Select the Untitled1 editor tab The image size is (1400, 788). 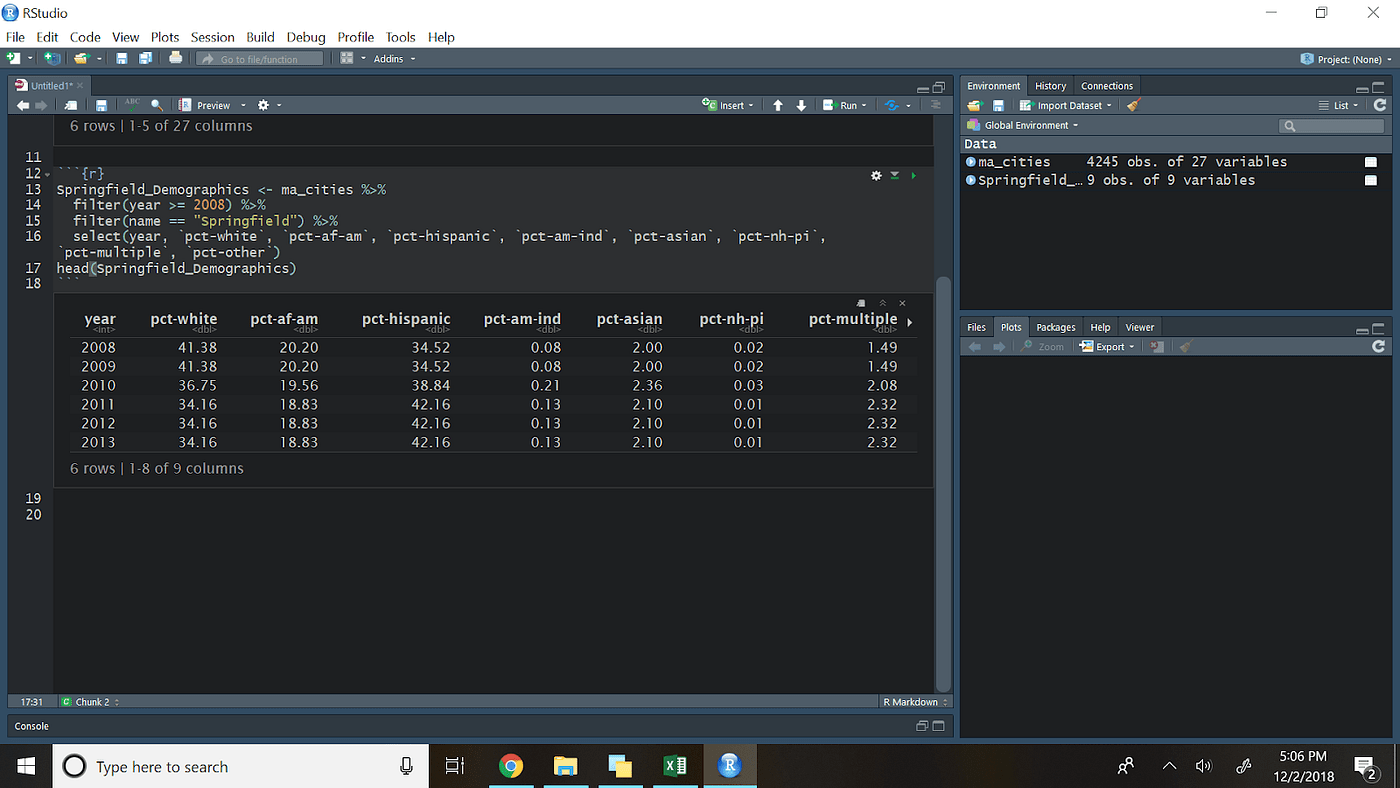pyautogui.click(x=50, y=86)
